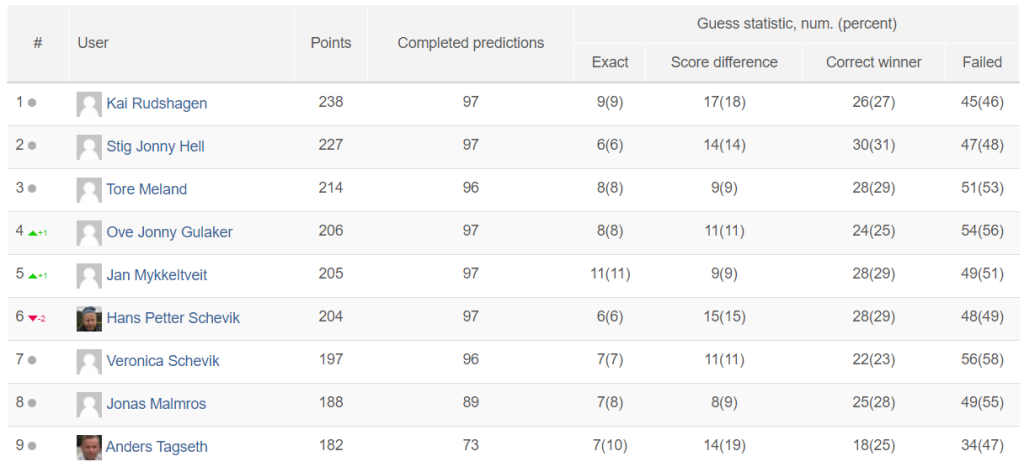Viewport: 1024px width, 467px height.
Task: Click Hans Petter Schevik's profile photo
Action: (x=89, y=319)
